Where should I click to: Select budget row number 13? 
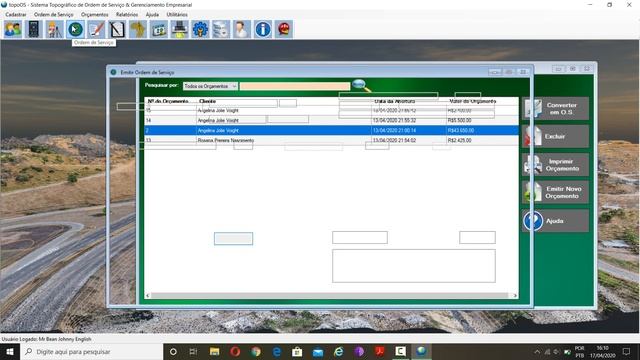pos(331,140)
